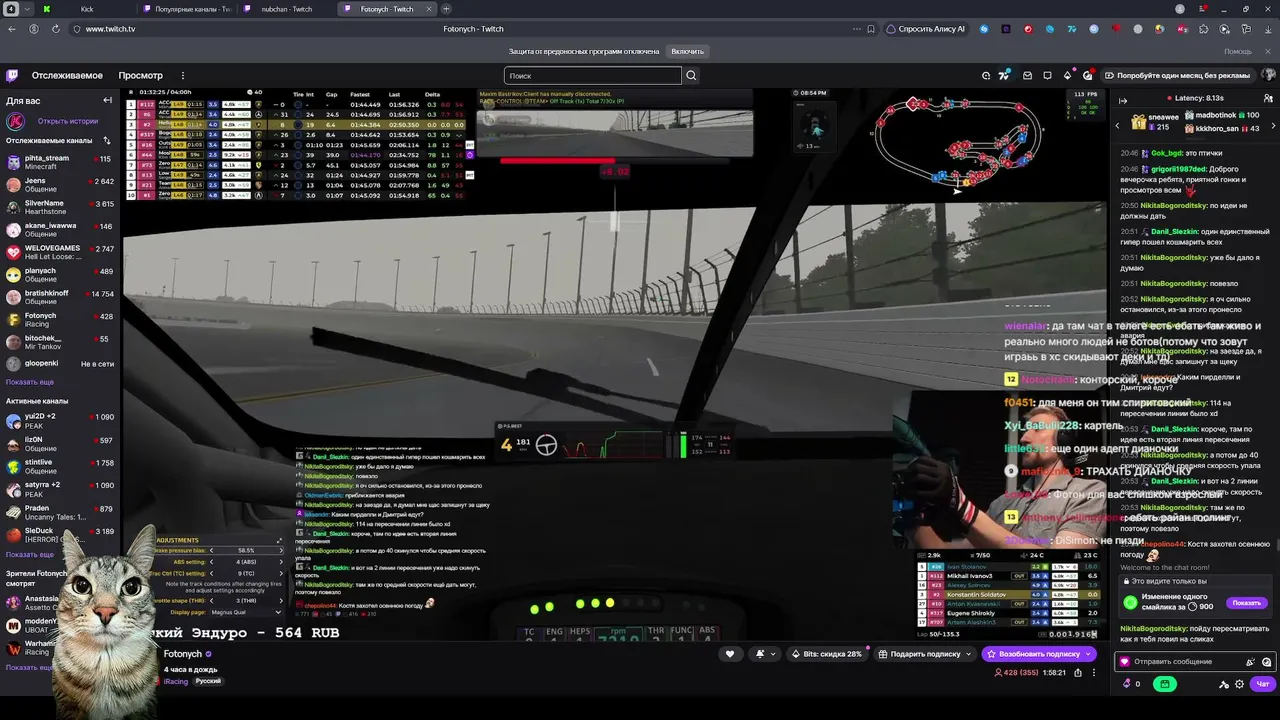
Task: Click Попробуйте один месяц без рекламы
Action: tap(1176, 75)
